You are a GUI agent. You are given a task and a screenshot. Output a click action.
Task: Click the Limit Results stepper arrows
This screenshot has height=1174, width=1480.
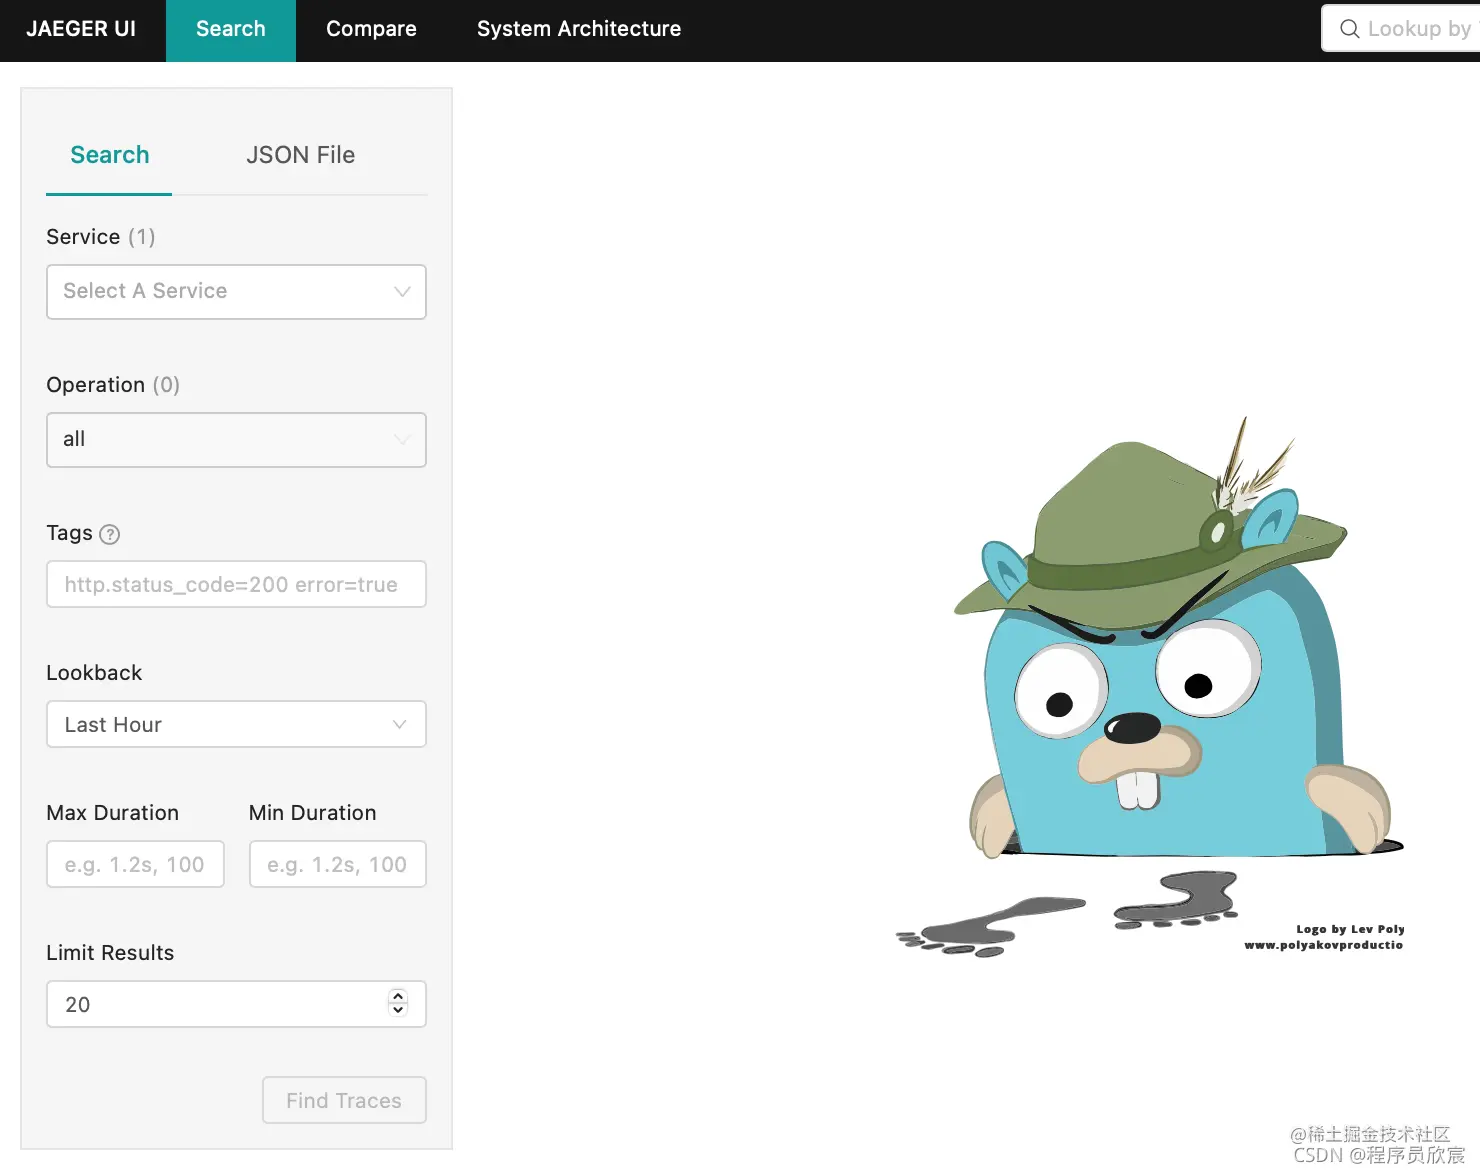click(398, 1002)
